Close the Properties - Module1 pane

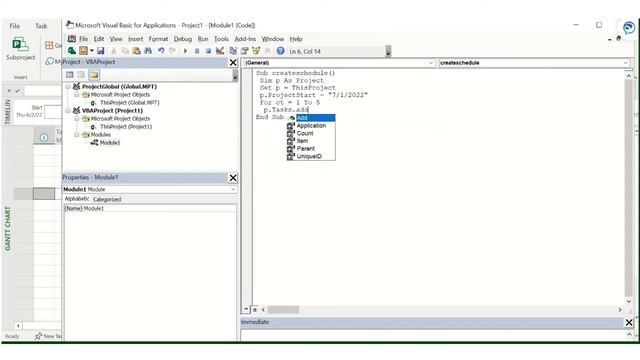[x=233, y=178]
